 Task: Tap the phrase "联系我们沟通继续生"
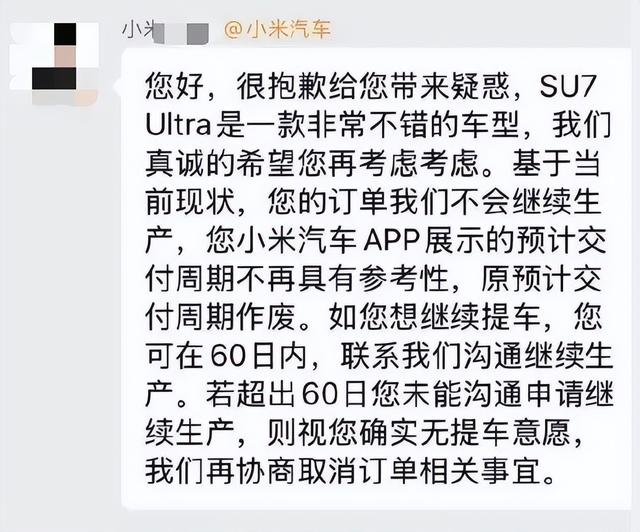(477, 356)
